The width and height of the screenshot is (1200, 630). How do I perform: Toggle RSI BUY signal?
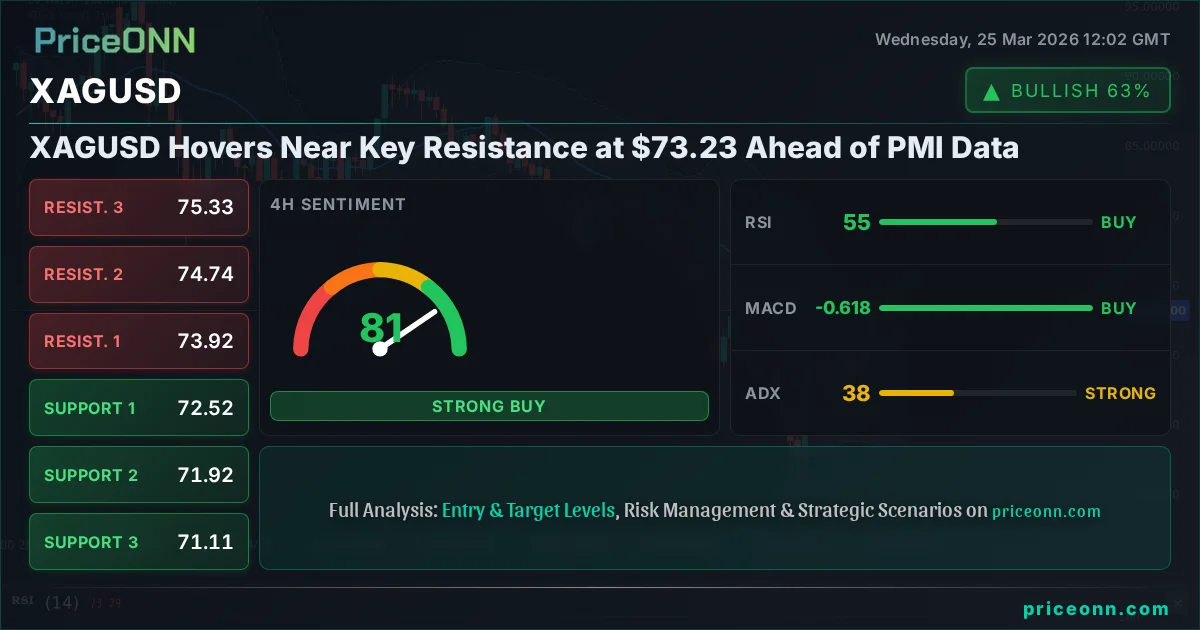click(x=1119, y=222)
